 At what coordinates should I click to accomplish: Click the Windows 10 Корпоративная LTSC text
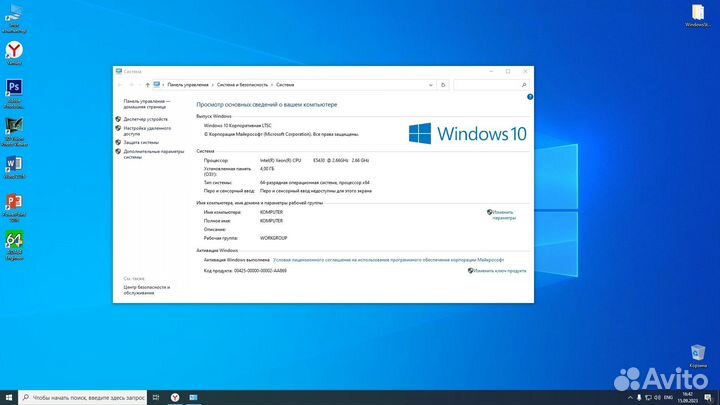[237, 125]
